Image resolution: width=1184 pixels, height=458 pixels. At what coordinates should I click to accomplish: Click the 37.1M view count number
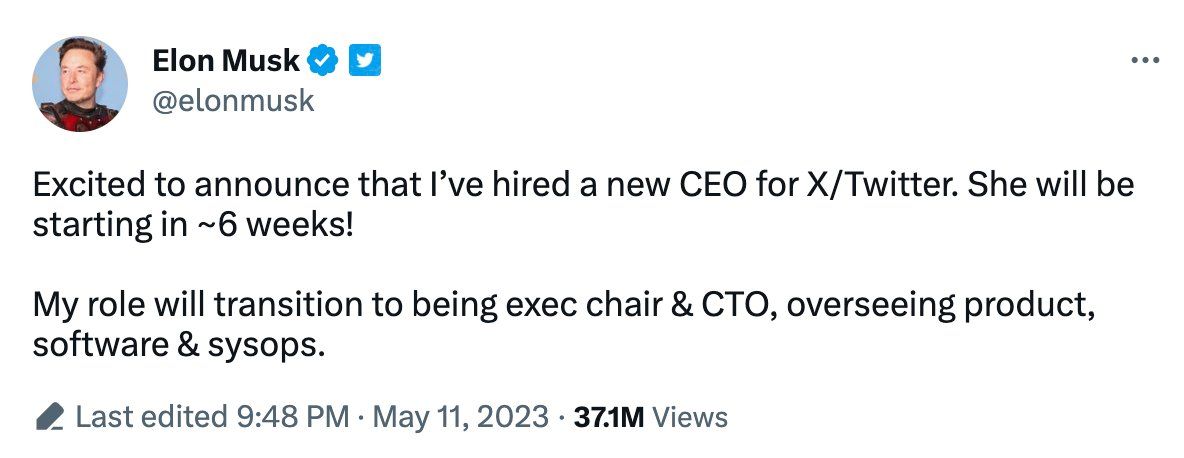click(609, 417)
